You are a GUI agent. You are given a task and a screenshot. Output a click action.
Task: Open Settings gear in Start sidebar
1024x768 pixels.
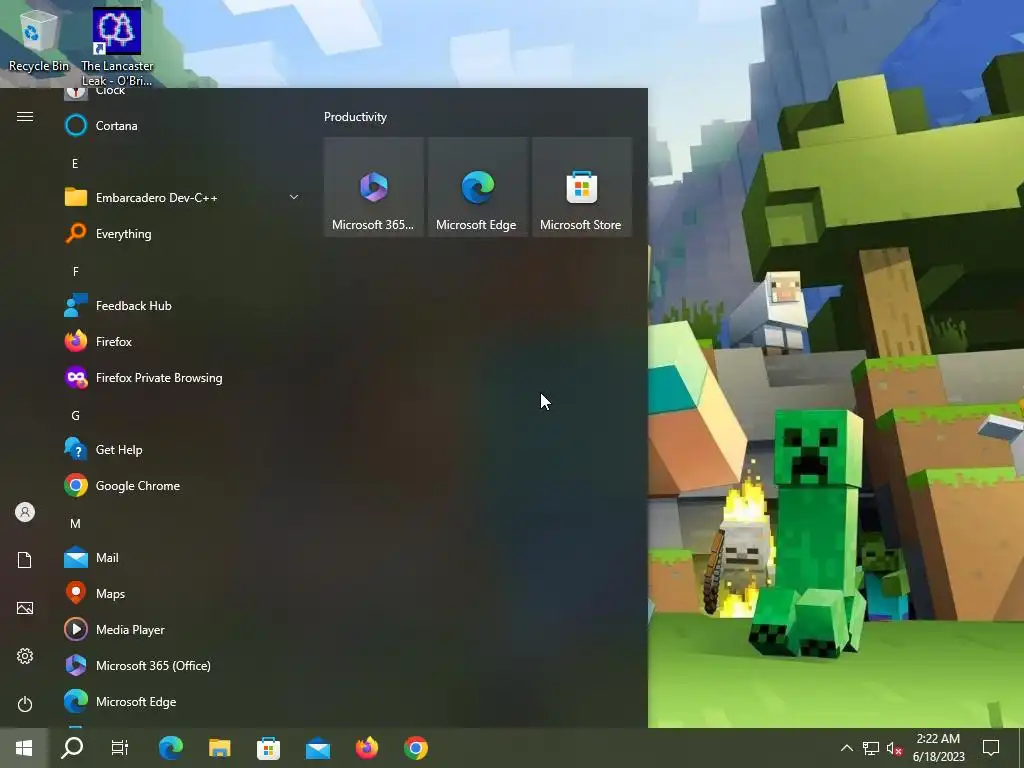click(x=25, y=656)
